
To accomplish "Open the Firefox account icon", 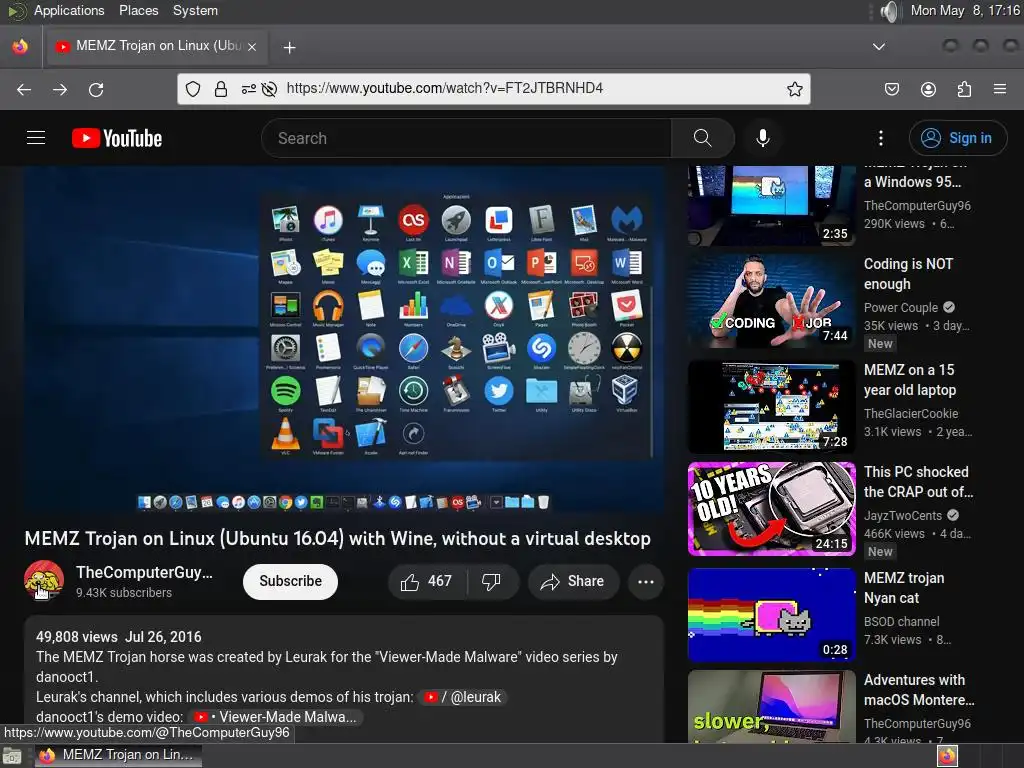I will [928, 89].
